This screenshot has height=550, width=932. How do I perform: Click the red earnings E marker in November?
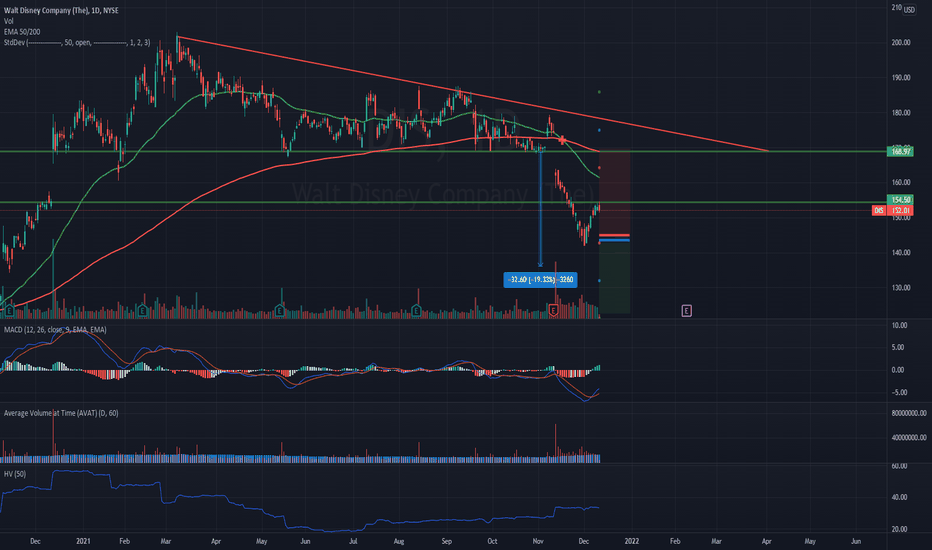point(553,310)
